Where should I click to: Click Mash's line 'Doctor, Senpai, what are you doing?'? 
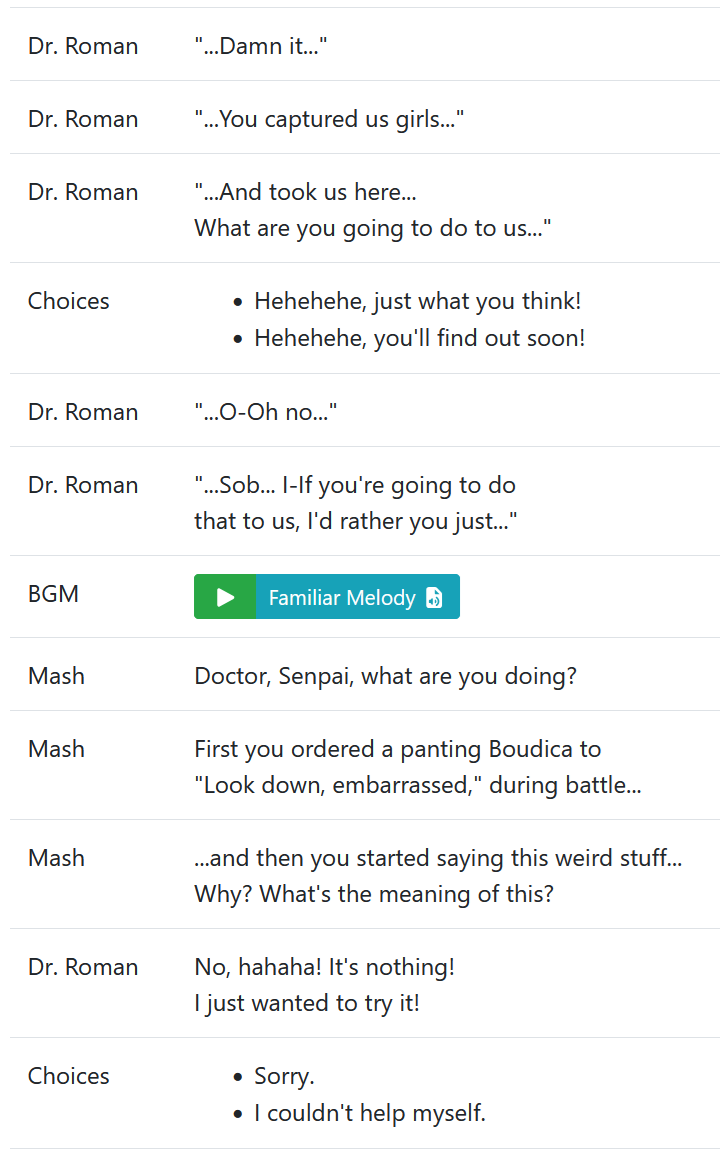pos(385,675)
